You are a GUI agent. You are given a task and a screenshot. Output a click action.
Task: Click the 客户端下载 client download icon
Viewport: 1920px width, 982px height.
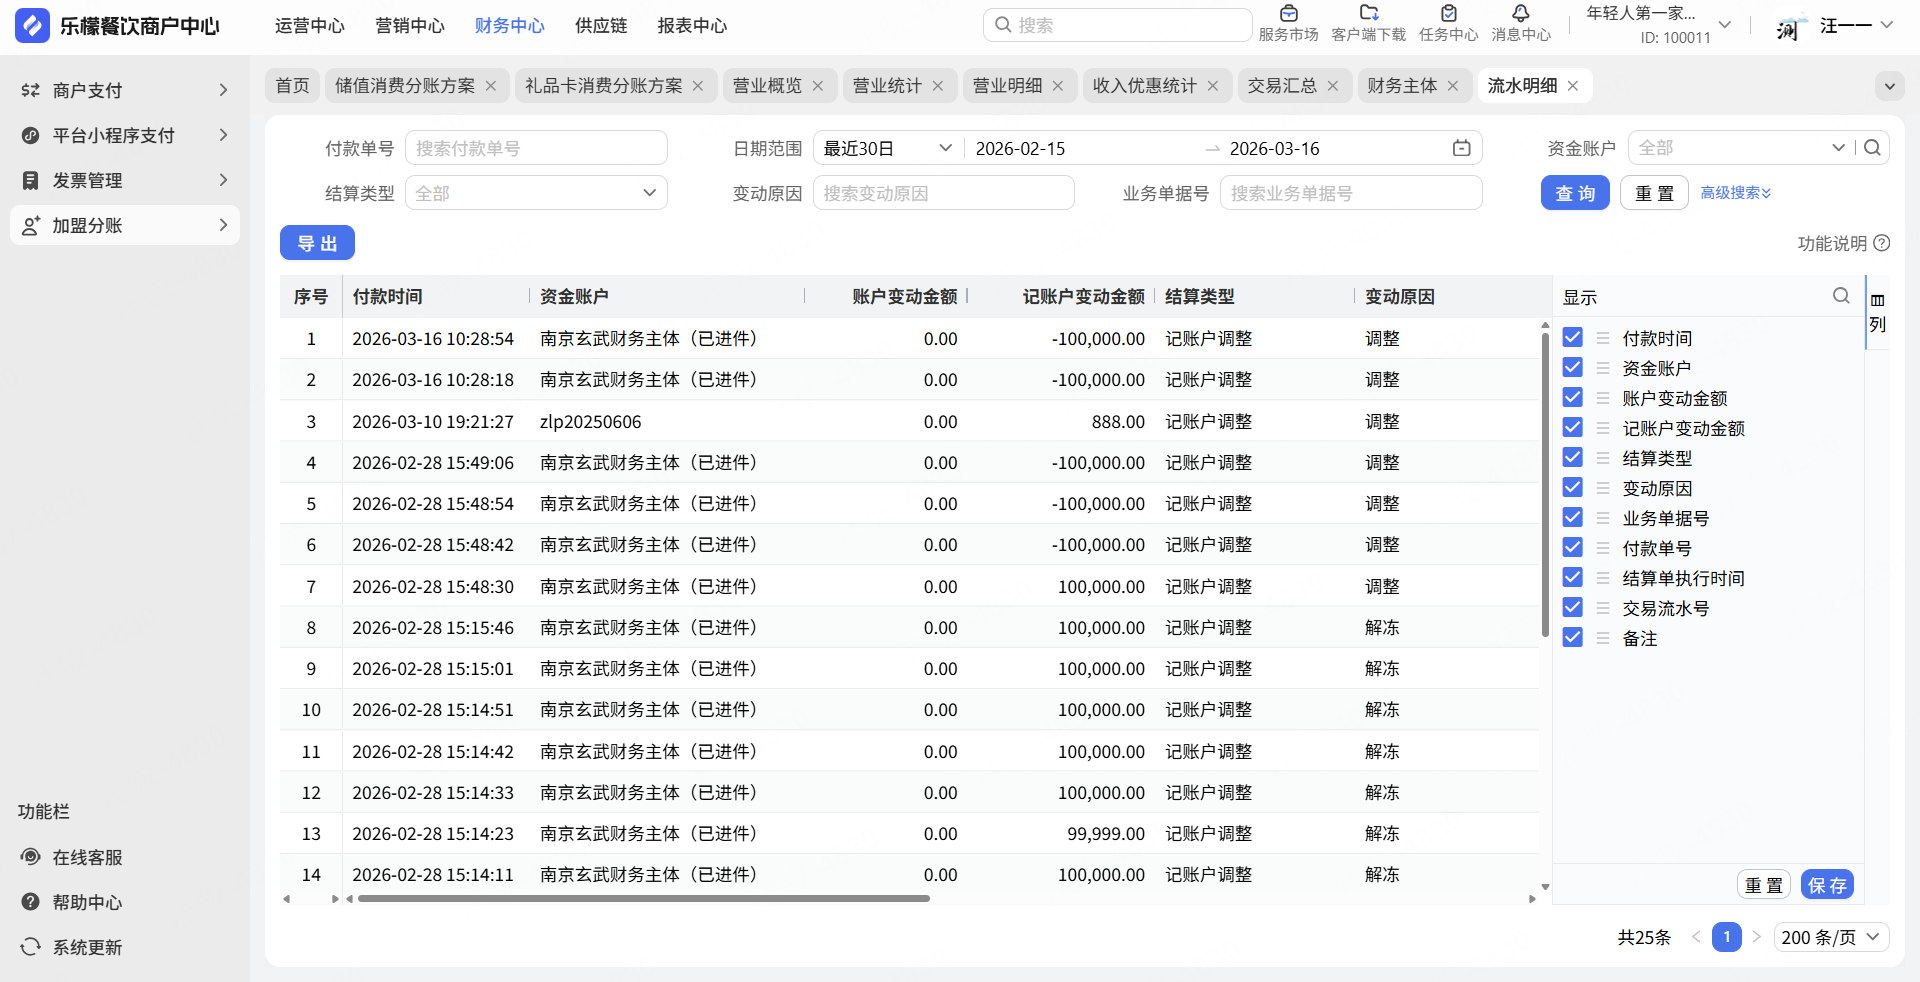tap(1368, 14)
